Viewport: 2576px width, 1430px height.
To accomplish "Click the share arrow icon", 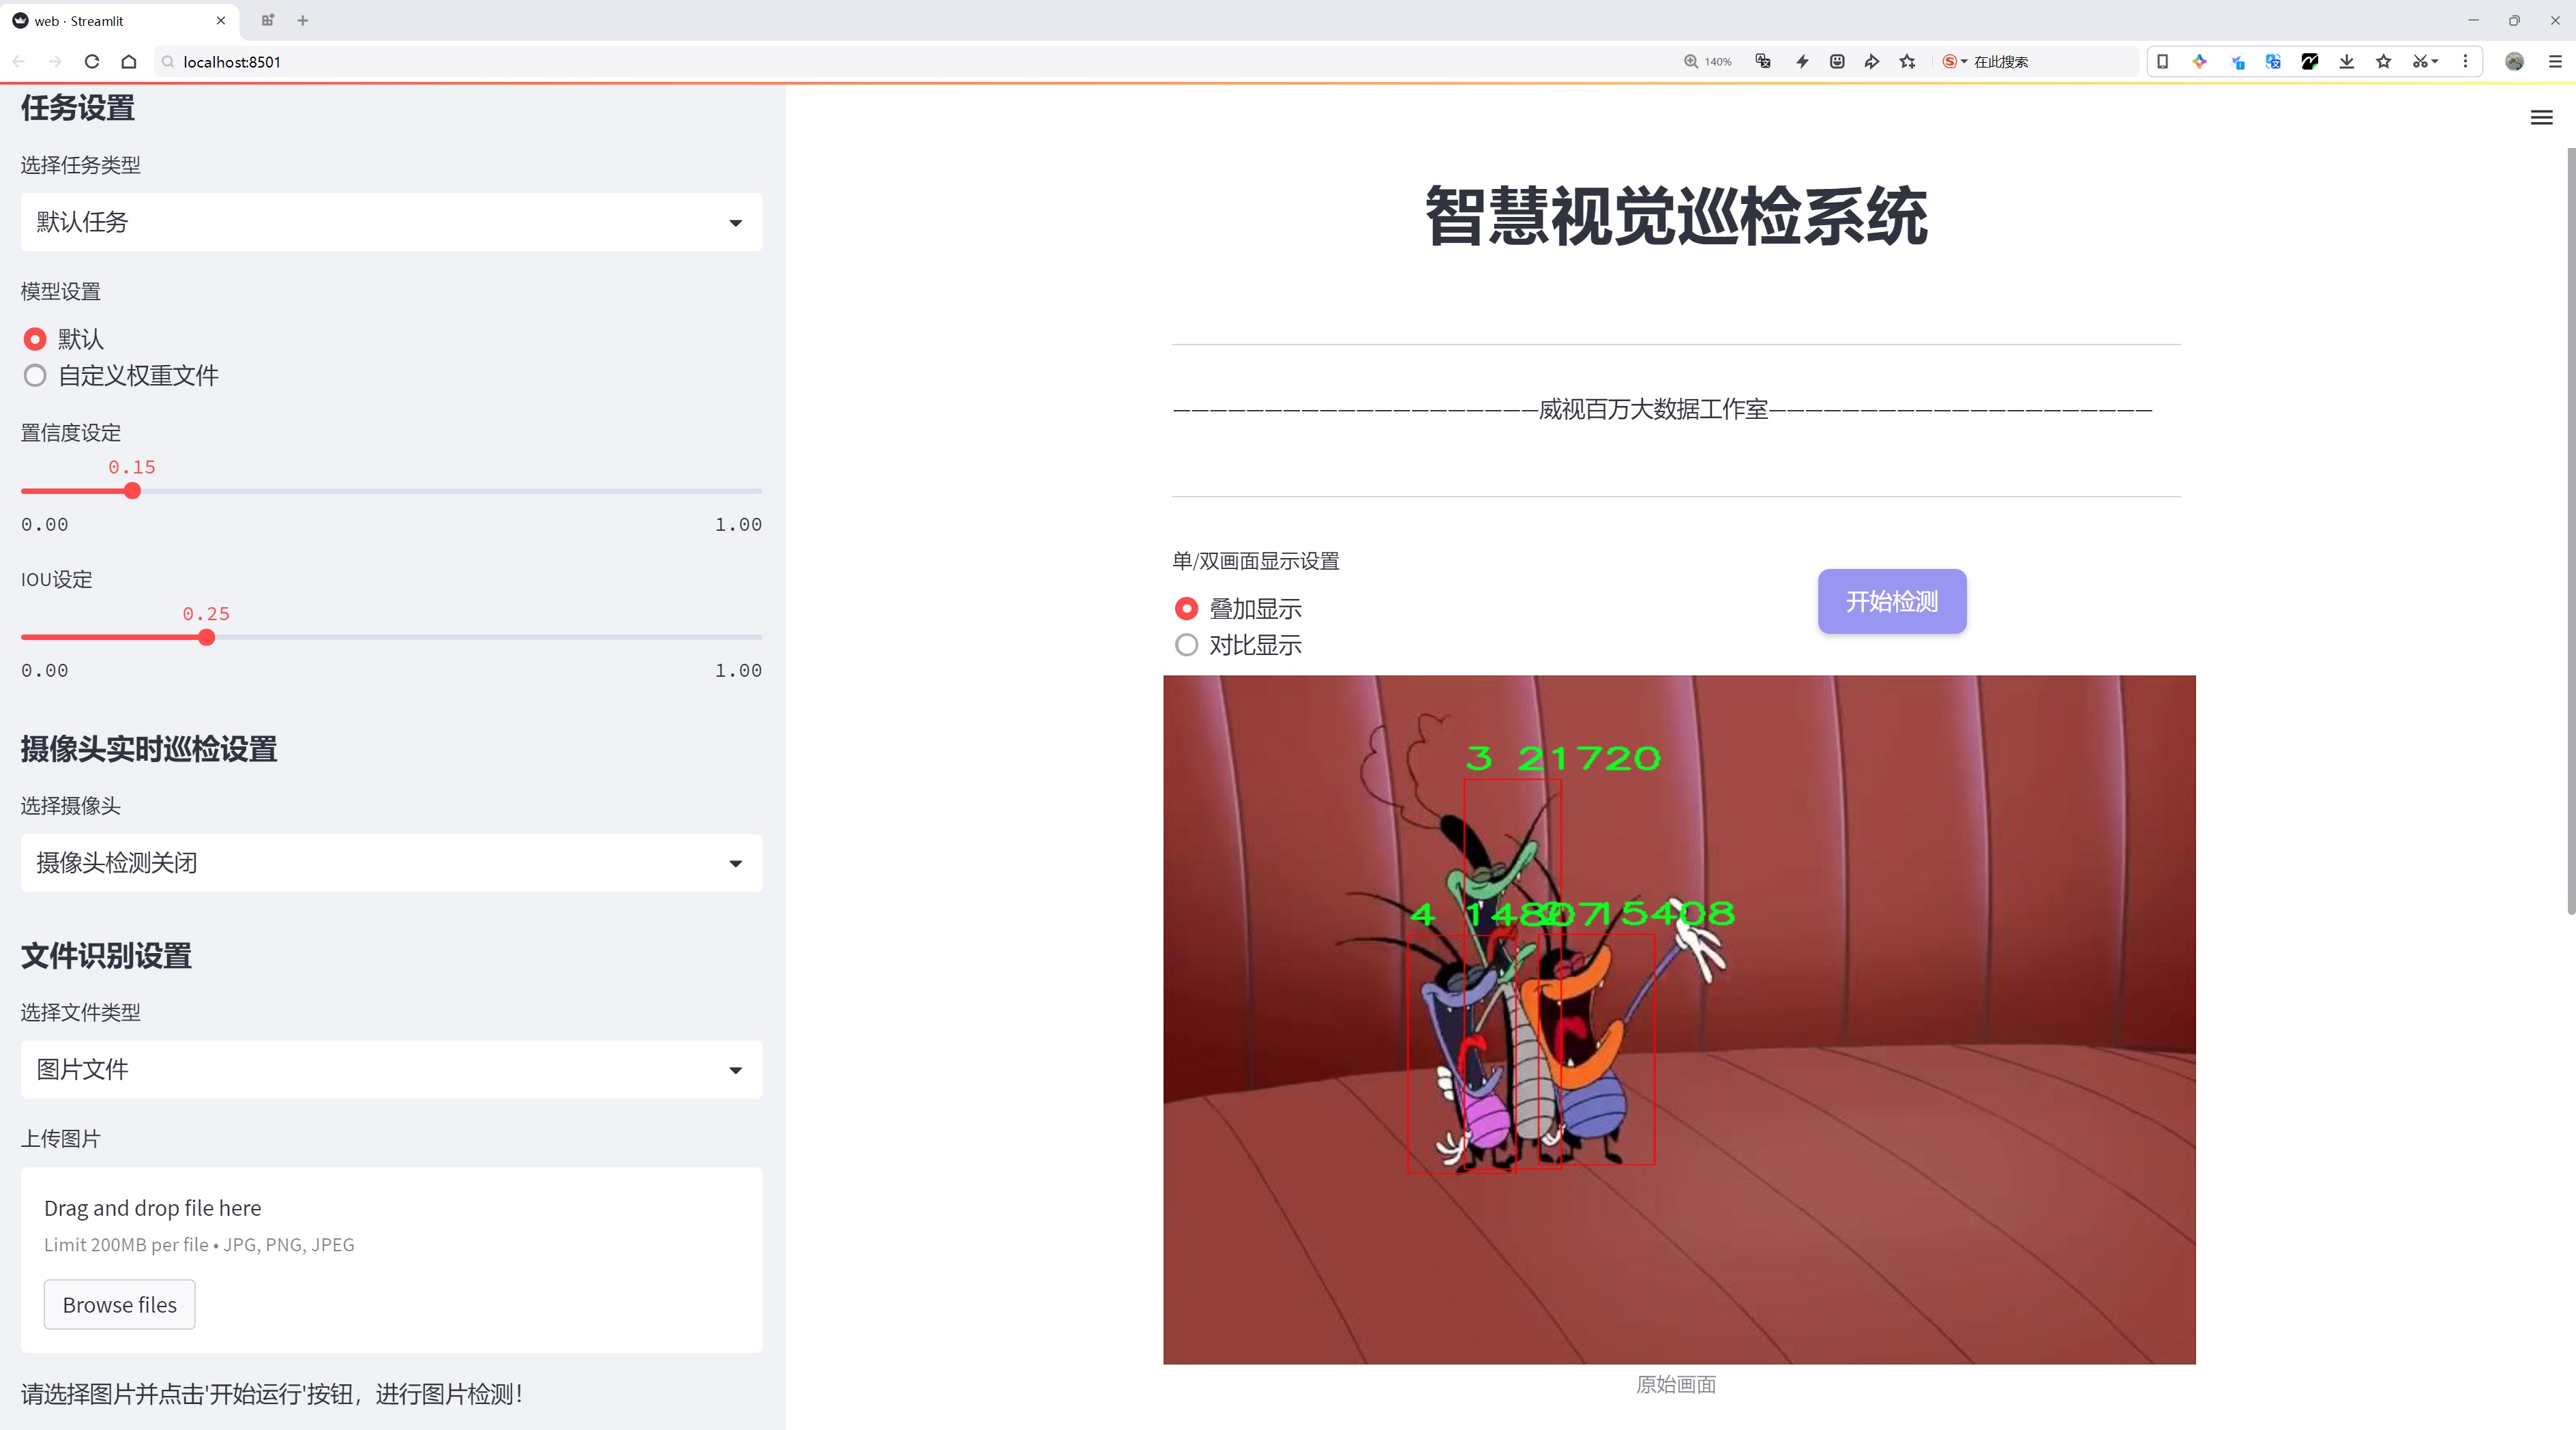I will 1872,62.
